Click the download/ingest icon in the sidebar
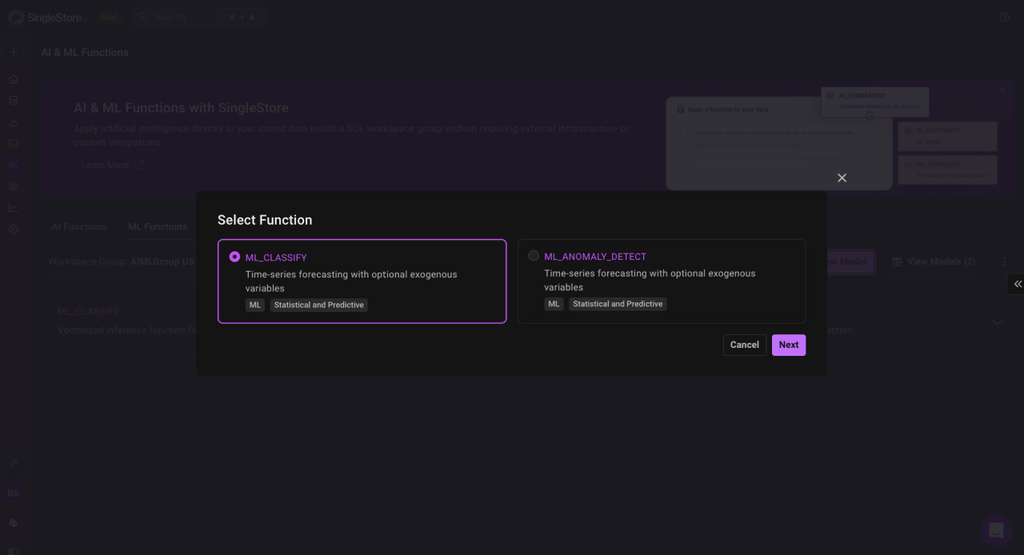 click(x=13, y=123)
